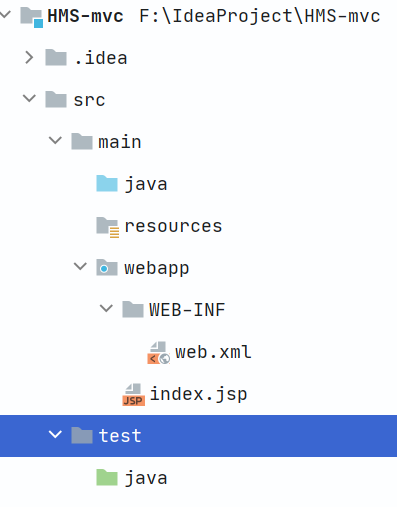Click the HMS-mvc project module icon
This screenshot has height=507, width=397.
pos(32,17)
